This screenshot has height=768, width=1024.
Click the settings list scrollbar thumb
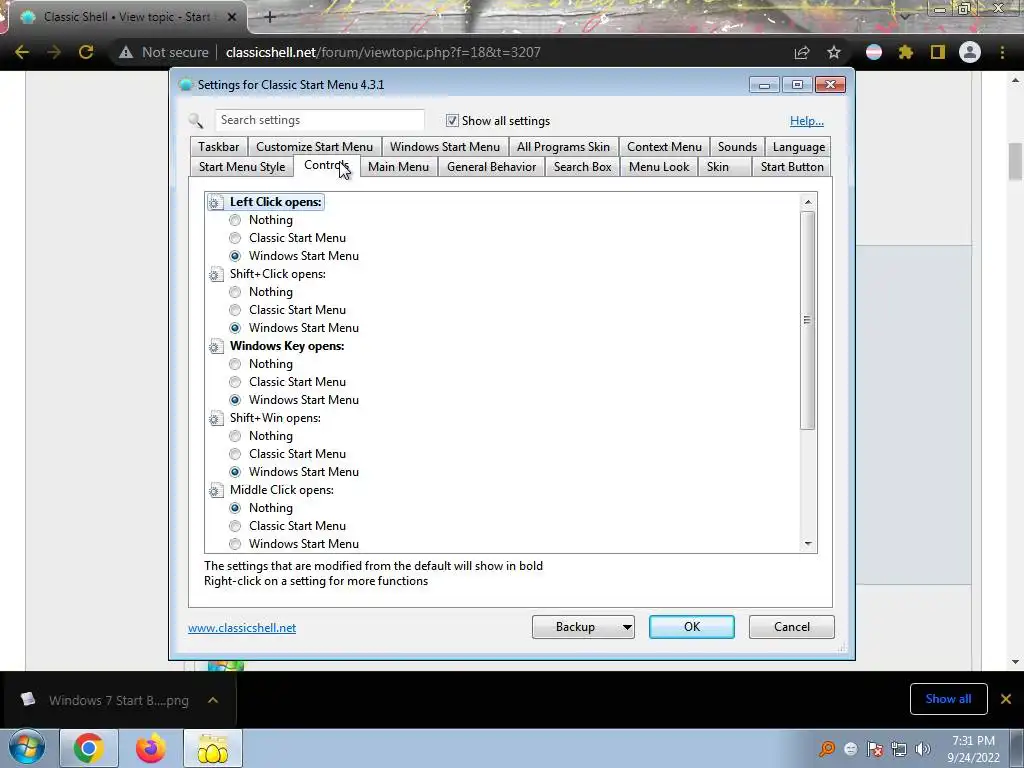808,320
